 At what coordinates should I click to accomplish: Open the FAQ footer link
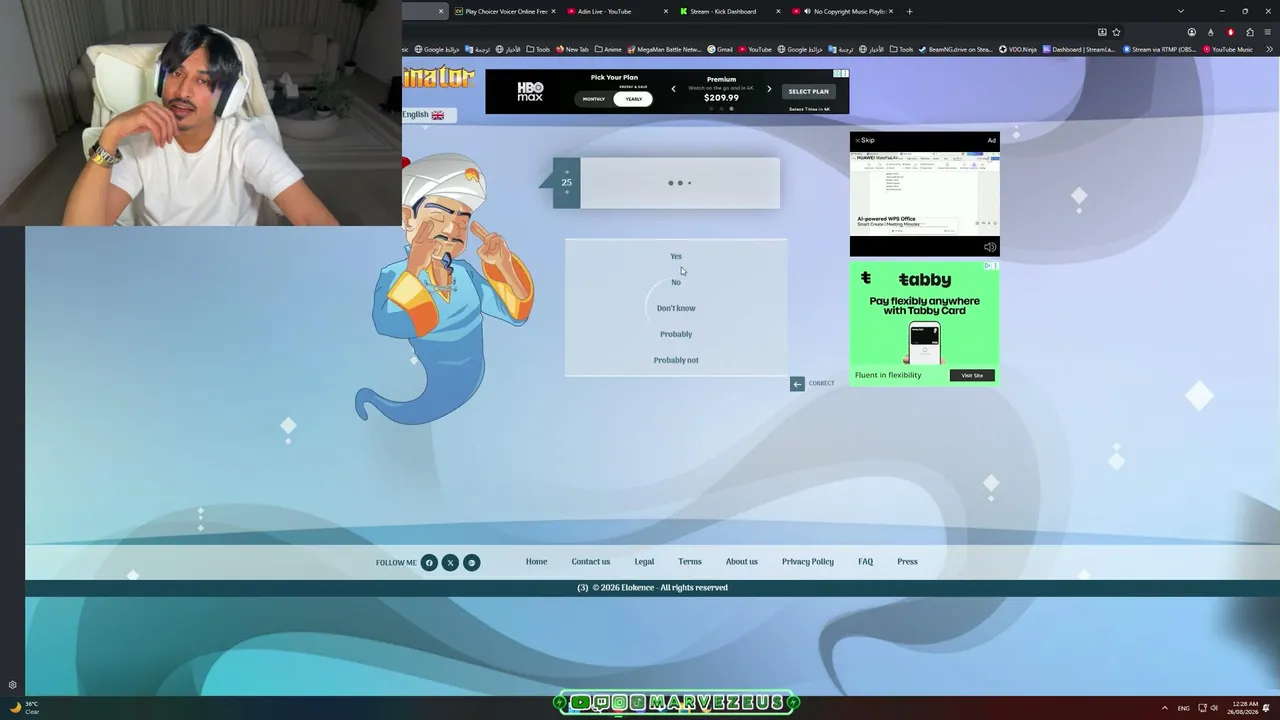[x=866, y=562]
